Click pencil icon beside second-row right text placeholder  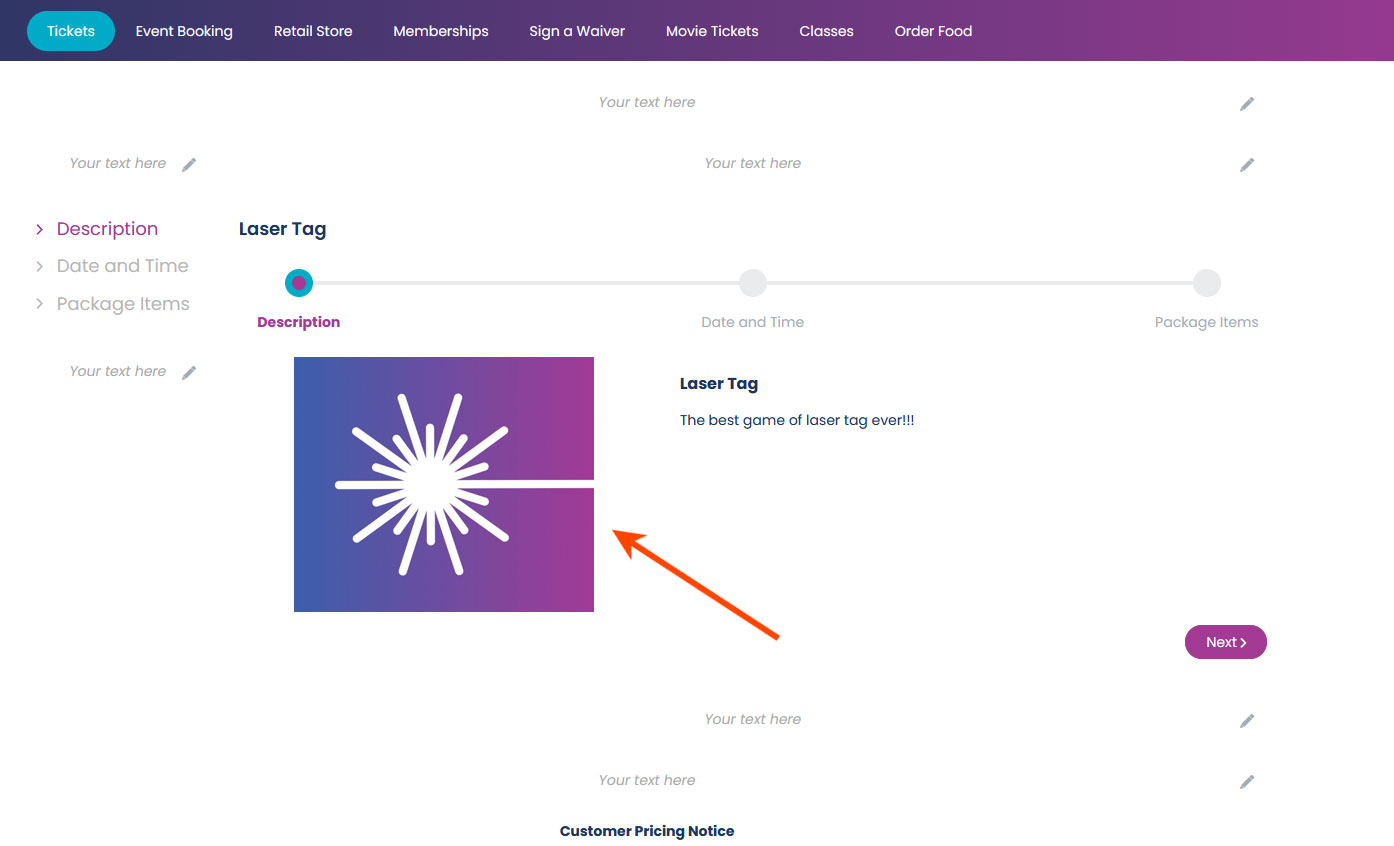point(1247,164)
